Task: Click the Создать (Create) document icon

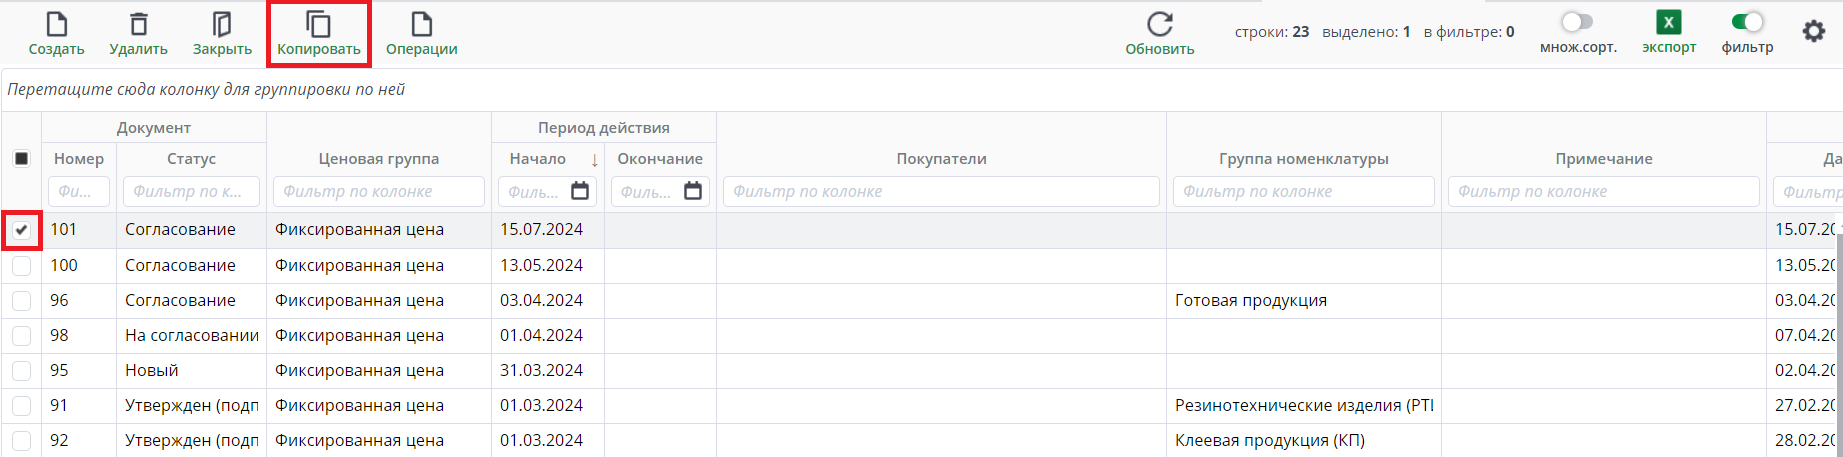Action: coord(56,24)
